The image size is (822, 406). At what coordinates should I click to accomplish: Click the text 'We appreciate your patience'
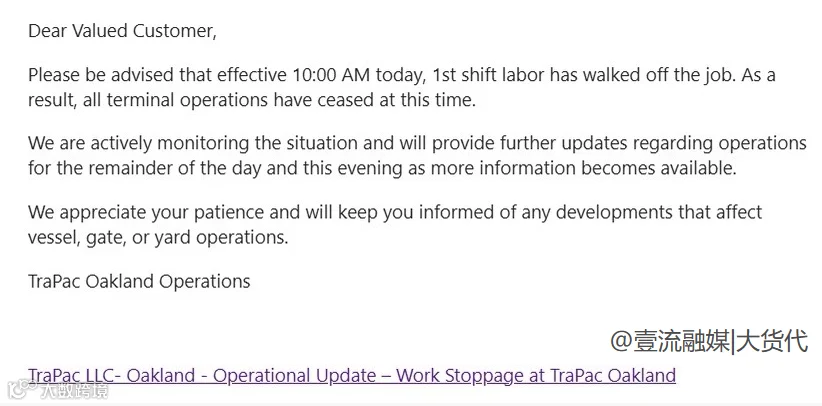(x=146, y=212)
